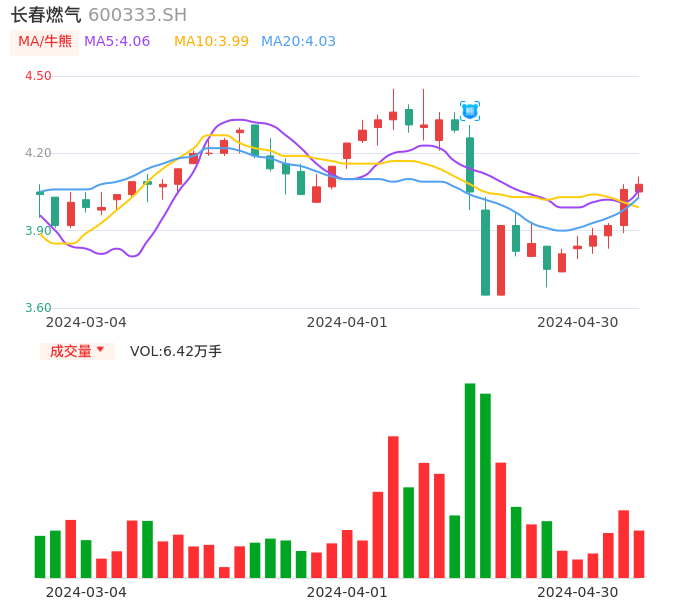Click the first green volume bar
Viewport: 686px width, 606px height.
pyautogui.click(x=40, y=557)
